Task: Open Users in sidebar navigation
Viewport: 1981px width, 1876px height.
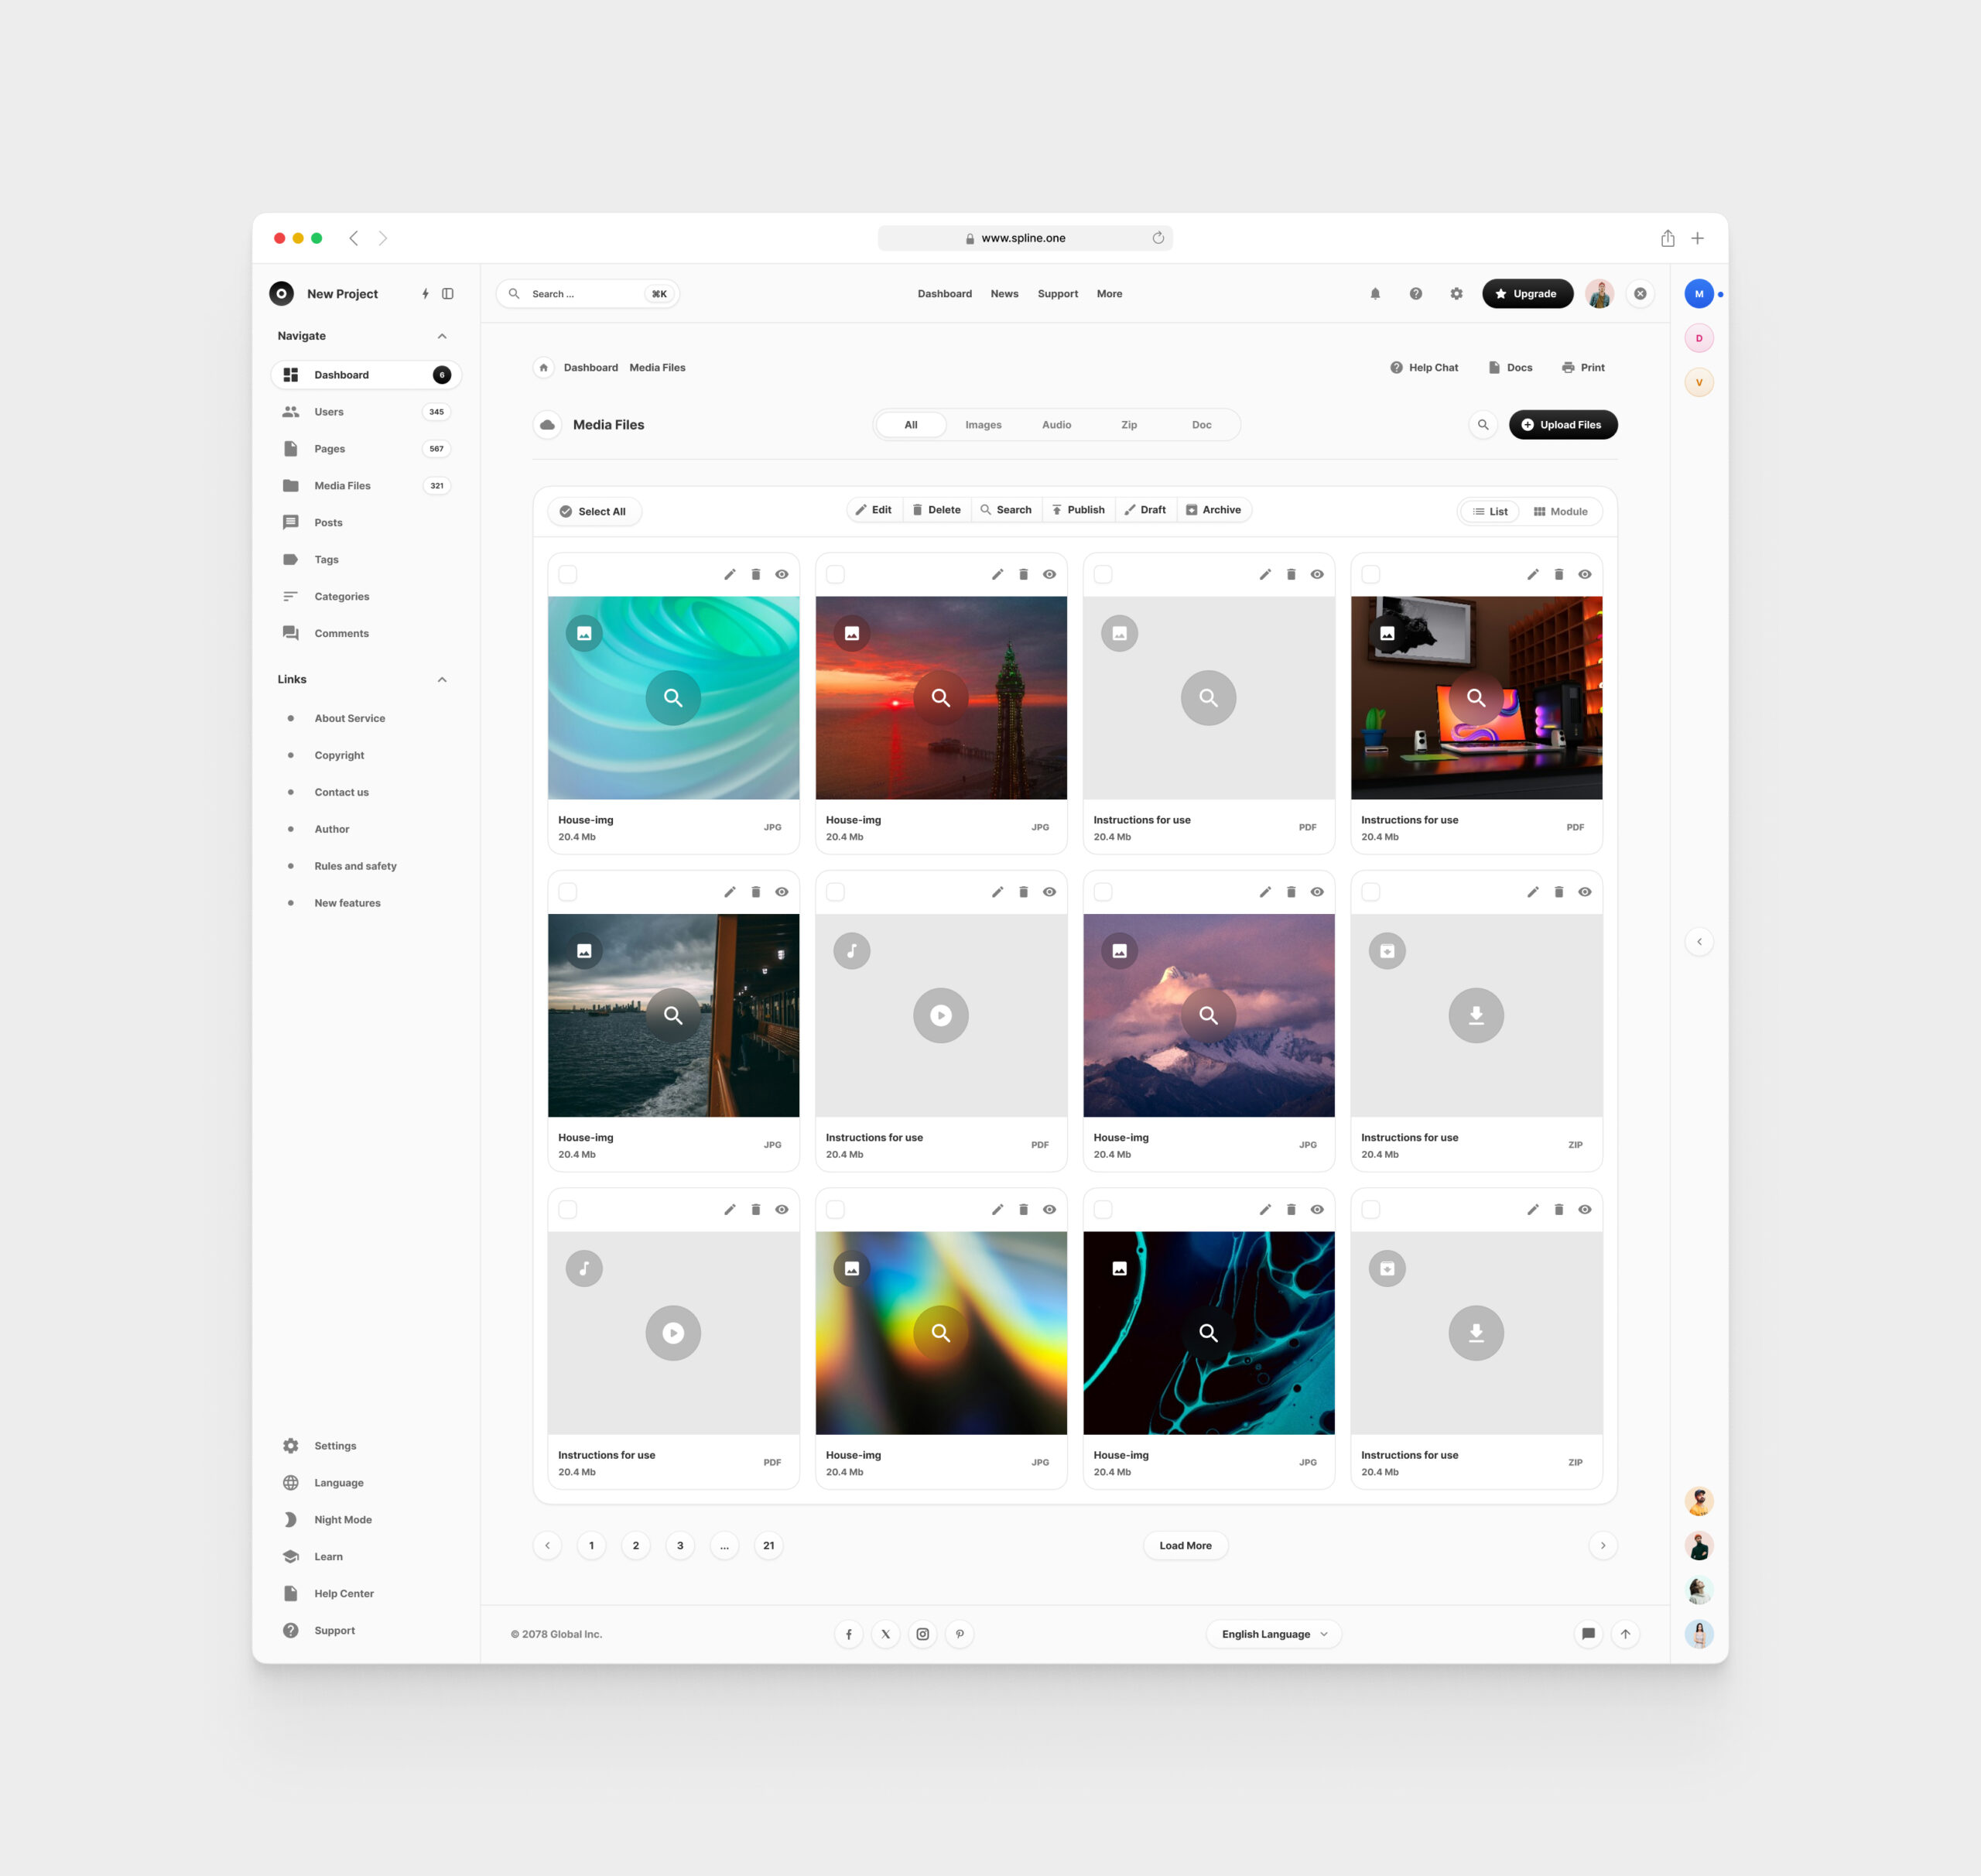Action: (365, 412)
